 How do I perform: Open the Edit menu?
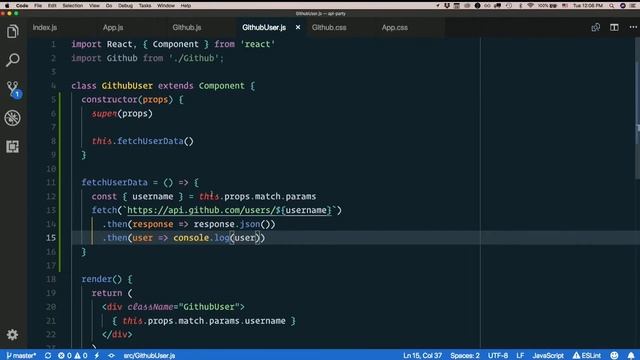[52, 6]
